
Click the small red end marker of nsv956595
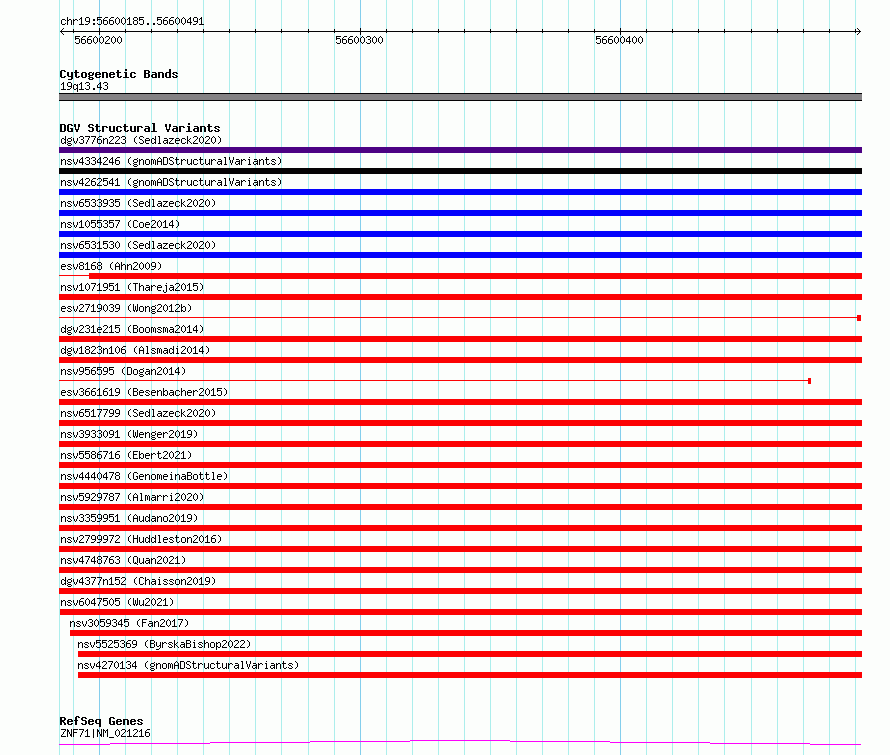809,381
